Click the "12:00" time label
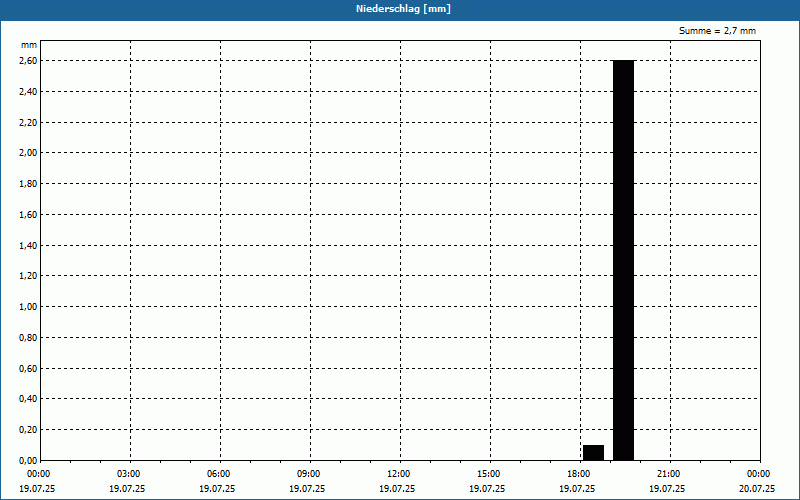The width and height of the screenshot is (800, 500). [x=398, y=474]
